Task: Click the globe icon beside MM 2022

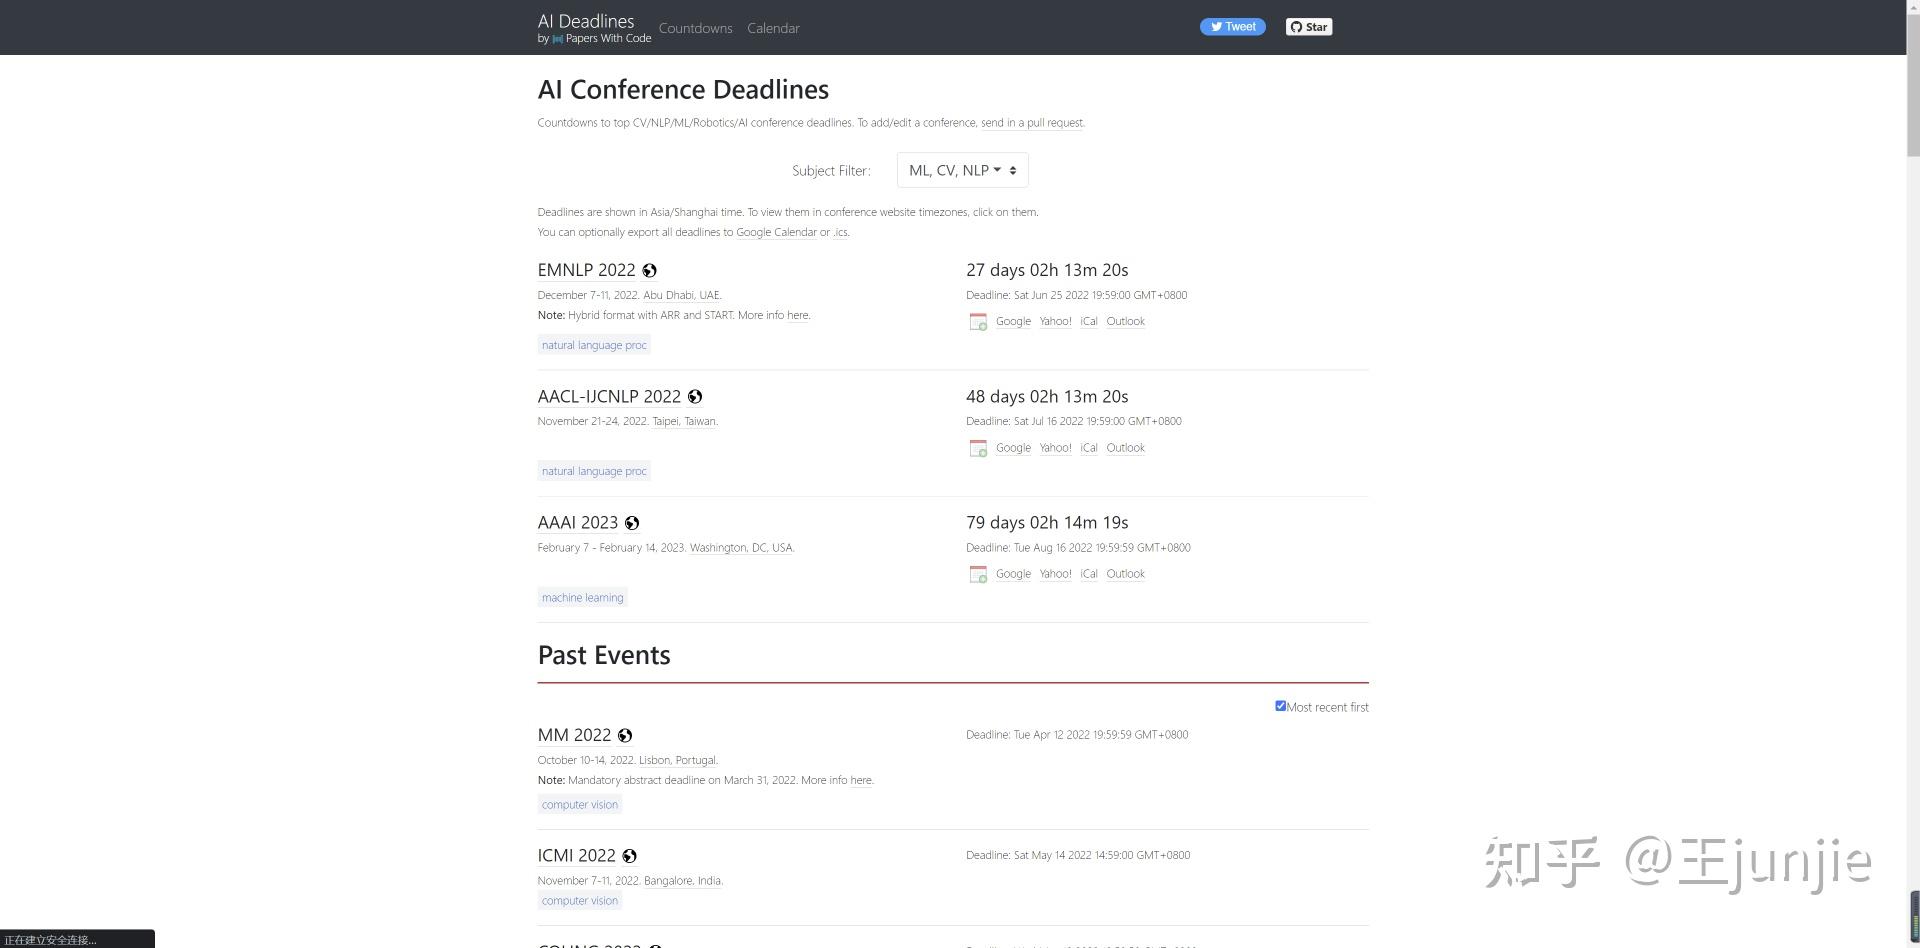Action: coord(625,736)
